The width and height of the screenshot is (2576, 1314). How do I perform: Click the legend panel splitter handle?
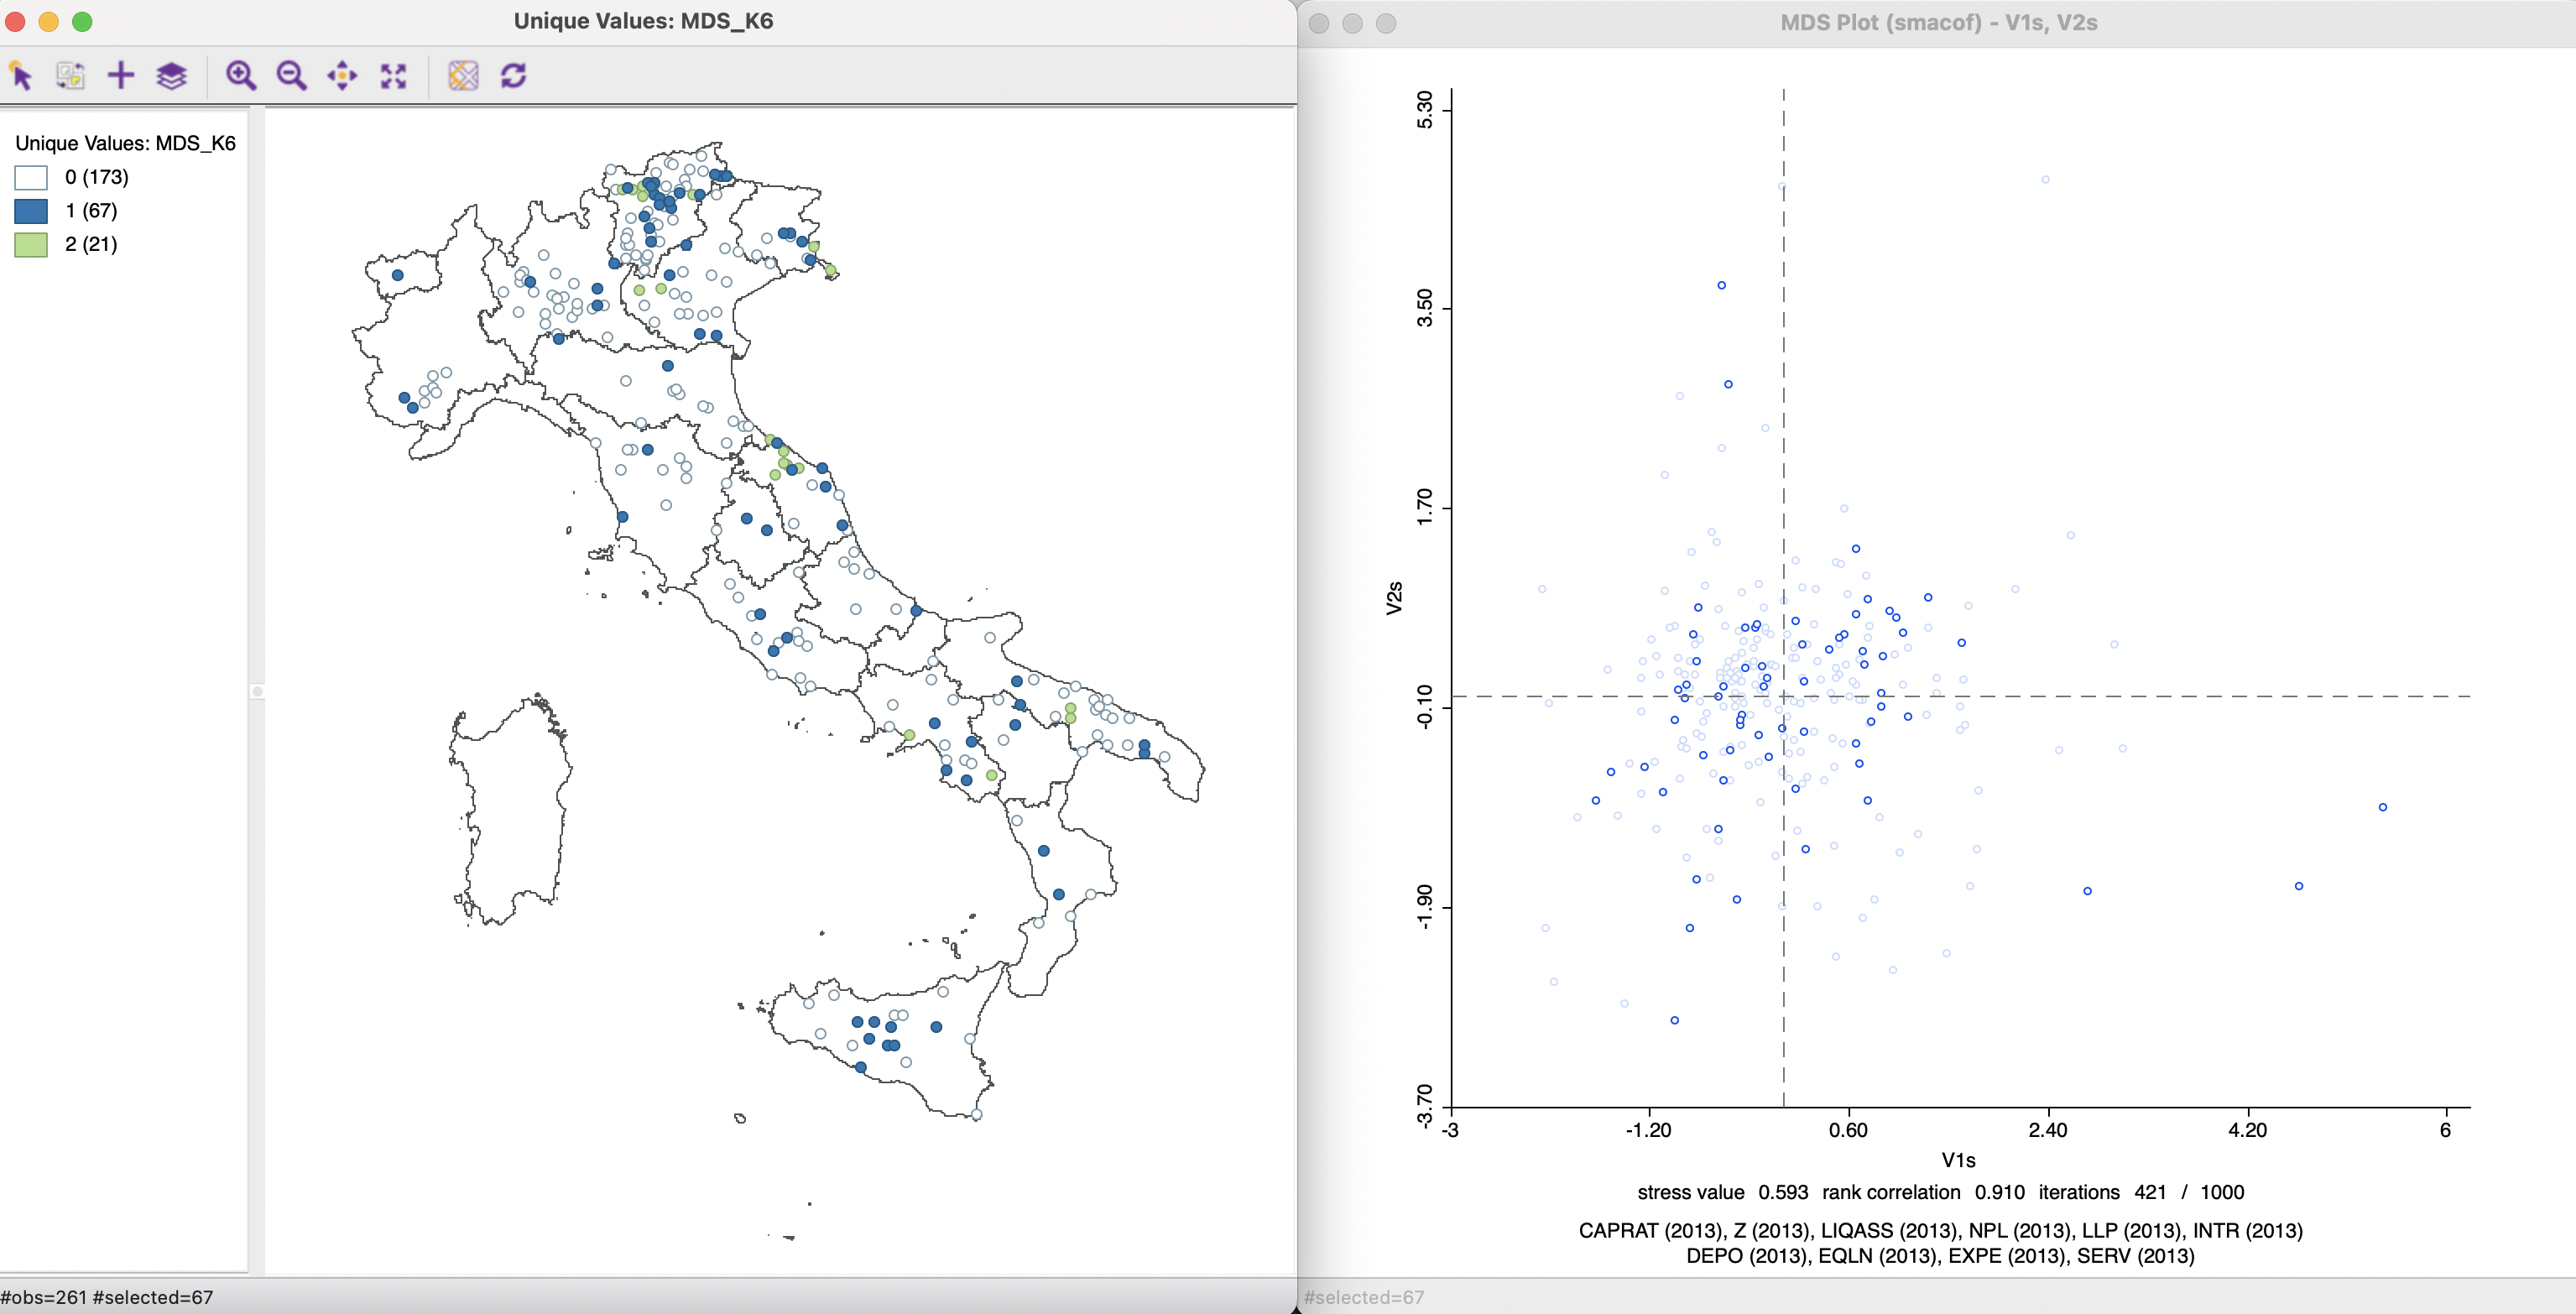click(257, 691)
